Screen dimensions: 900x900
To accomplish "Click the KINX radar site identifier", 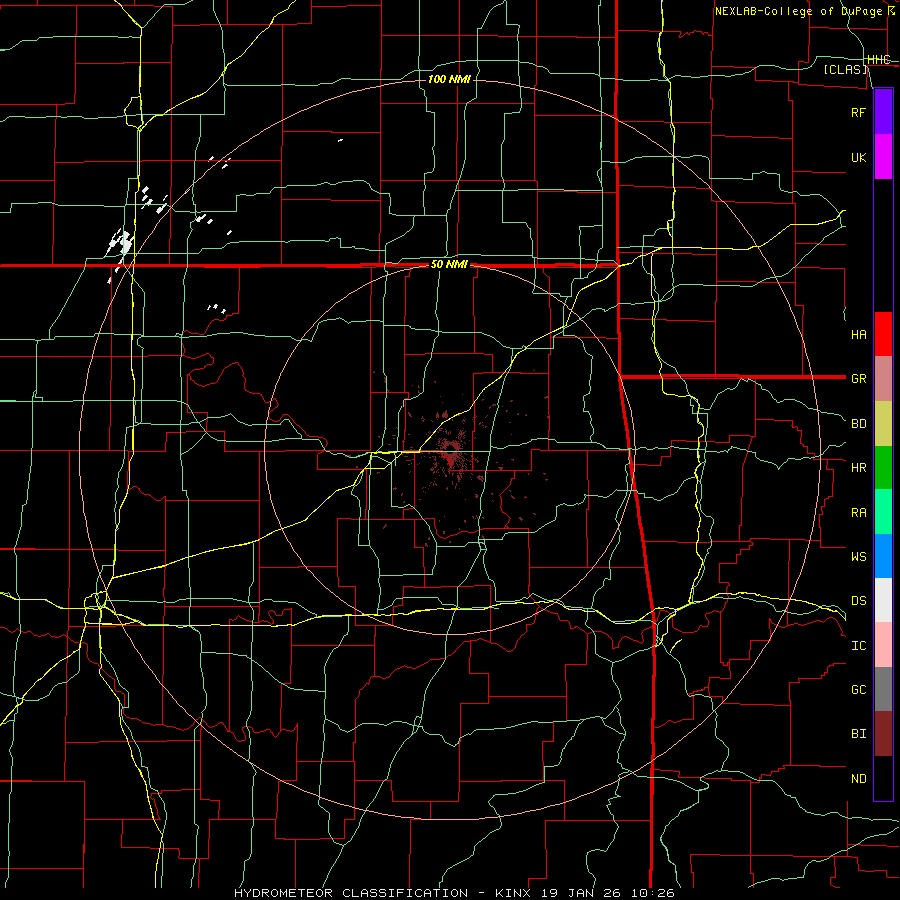I will click(515, 893).
